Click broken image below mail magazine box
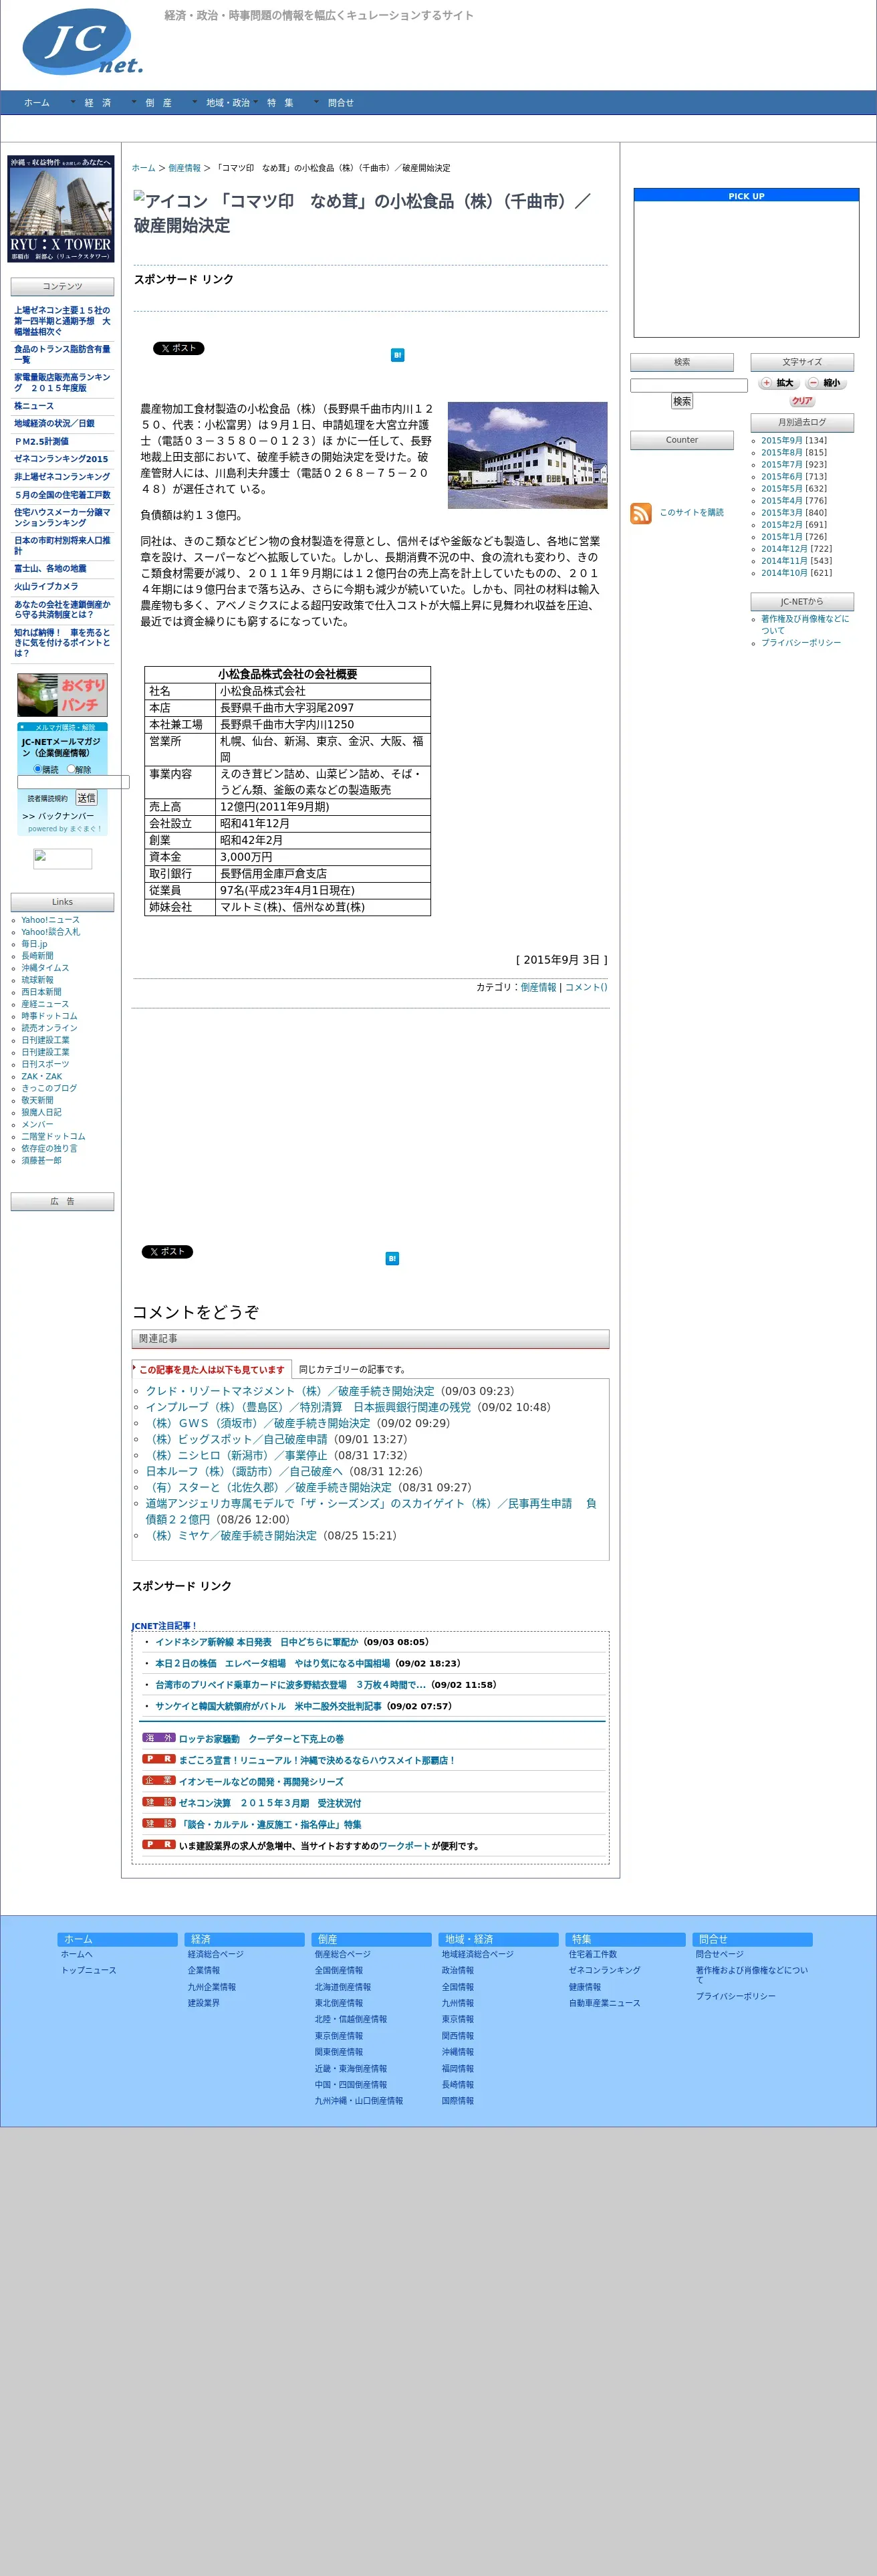The image size is (877, 2576). coord(62,859)
